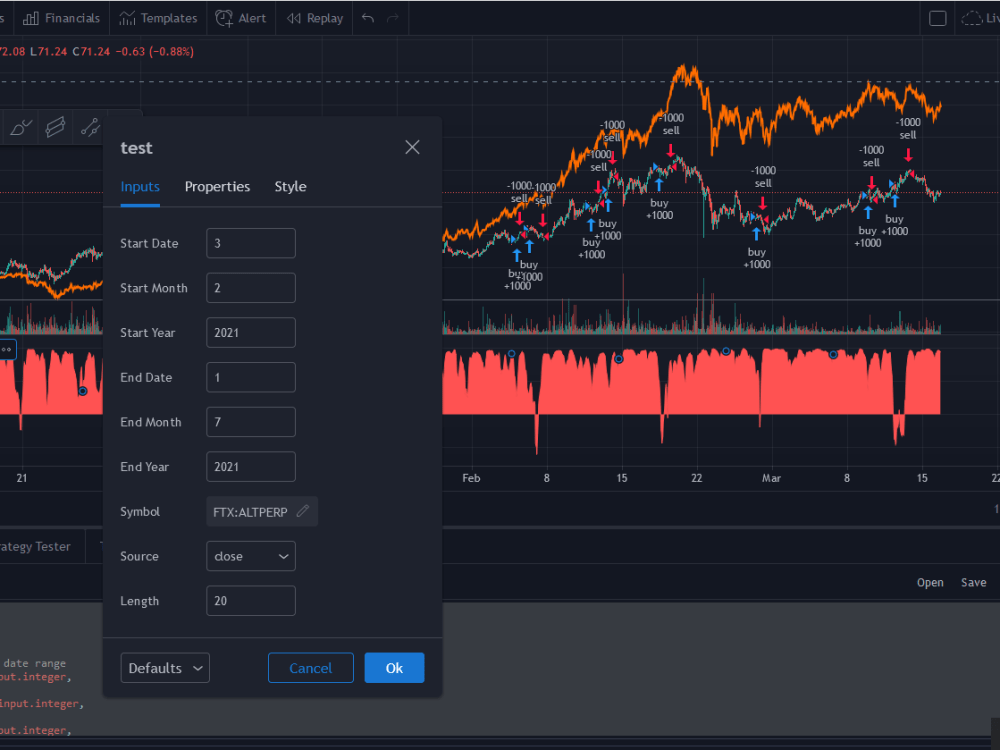The width and height of the screenshot is (1000, 750).
Task: Switch to the Properties tab
Action: click(x=217, y=186)
